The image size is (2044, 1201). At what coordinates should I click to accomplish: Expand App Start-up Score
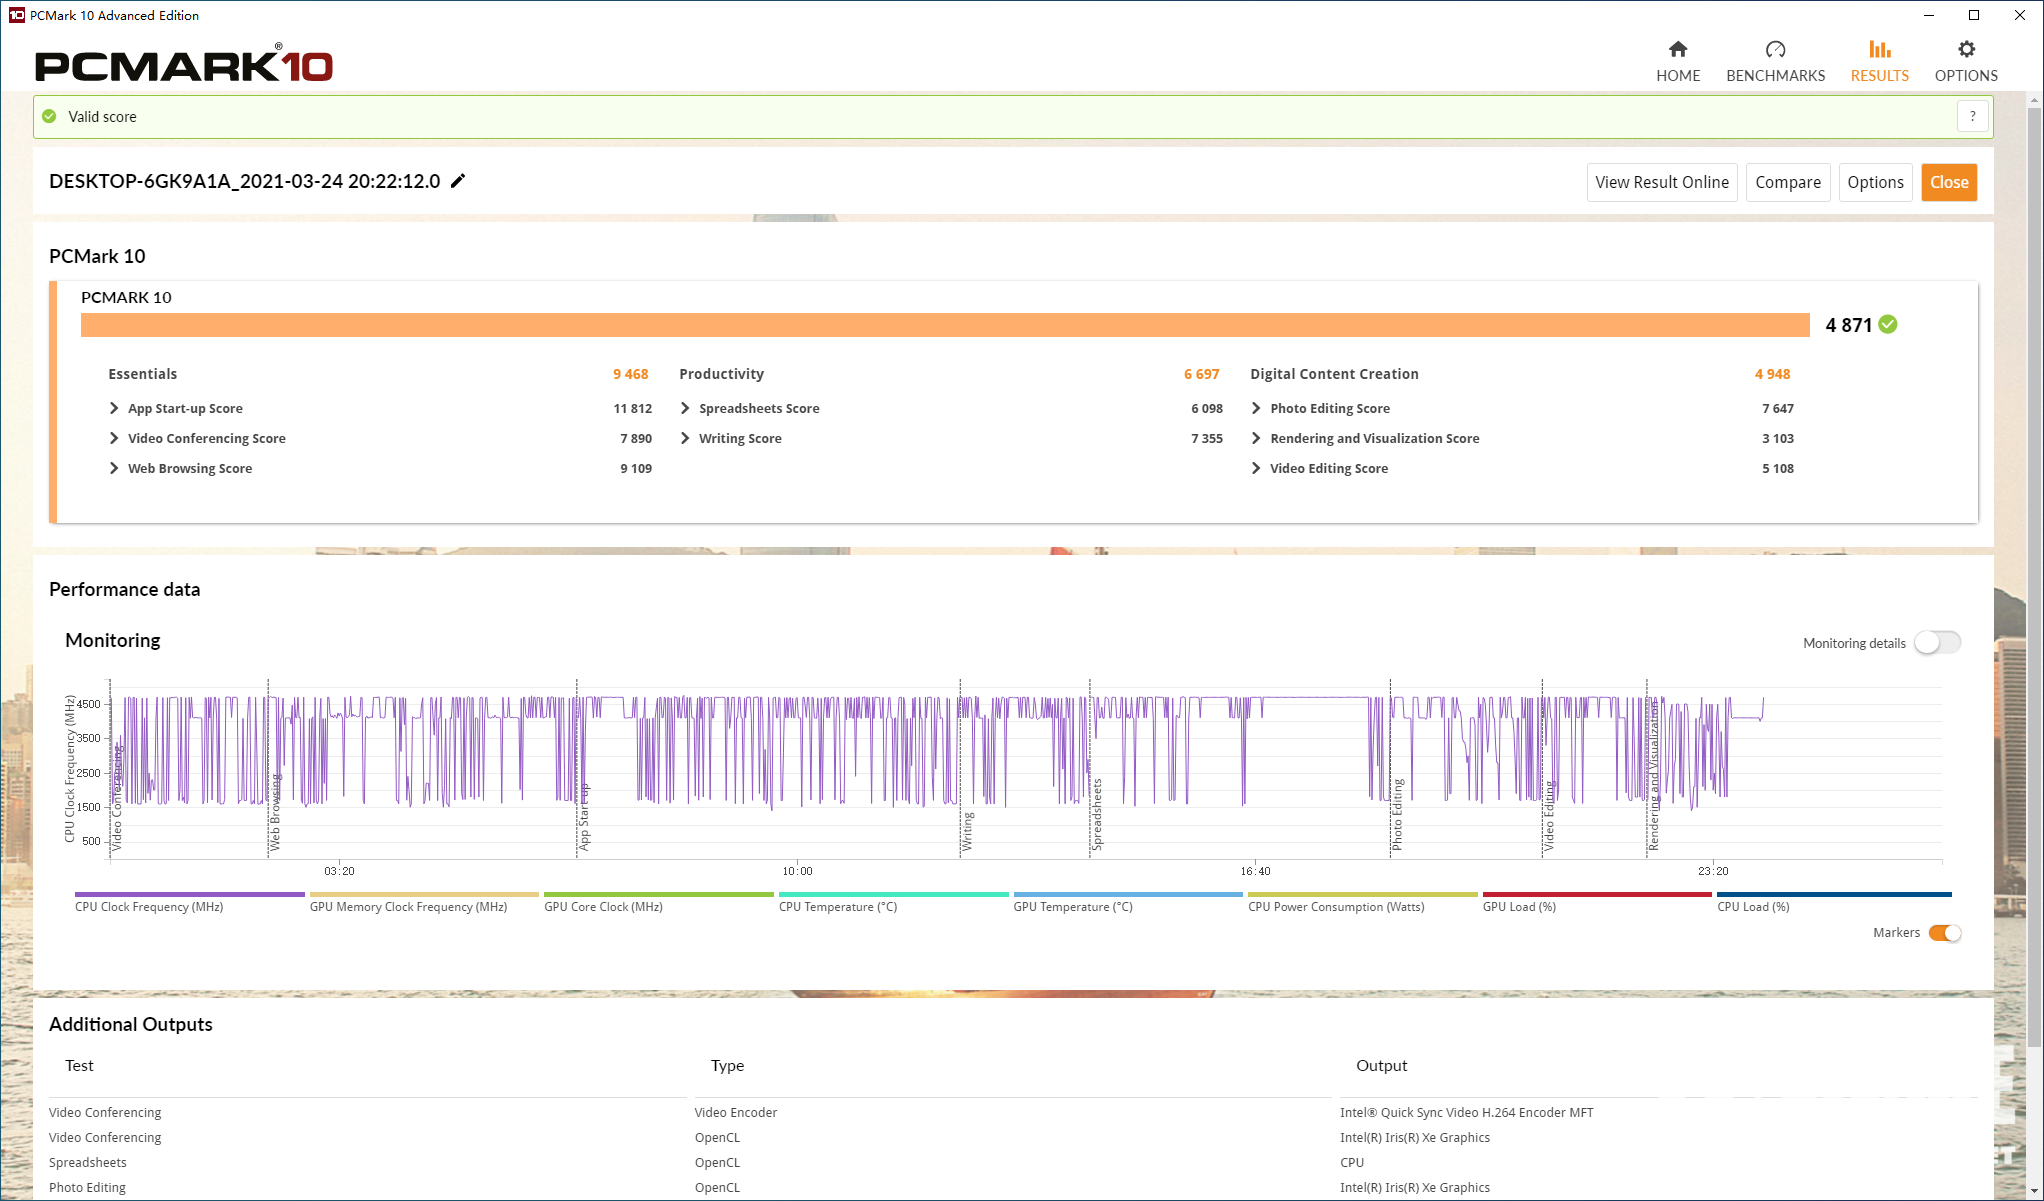pyautogui.click(x=114, y=408)
